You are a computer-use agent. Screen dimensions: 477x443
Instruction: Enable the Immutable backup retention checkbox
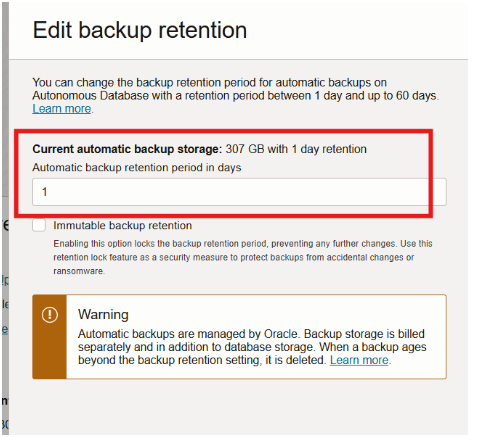click(x=39, y=225)
